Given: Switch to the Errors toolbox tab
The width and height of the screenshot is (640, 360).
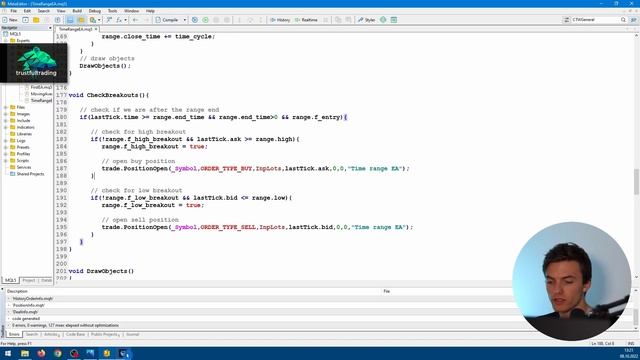Looking at the screenshot, I should click(14, 334).
